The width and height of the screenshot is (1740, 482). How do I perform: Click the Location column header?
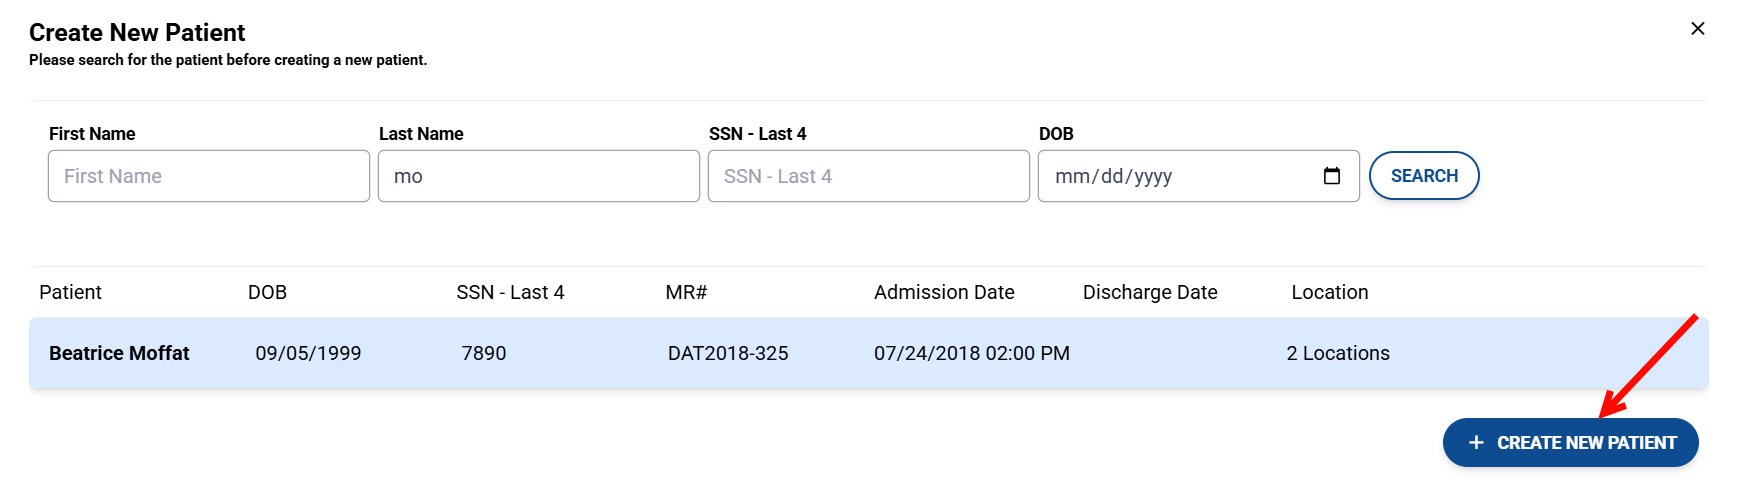(x=1329, y=292)
